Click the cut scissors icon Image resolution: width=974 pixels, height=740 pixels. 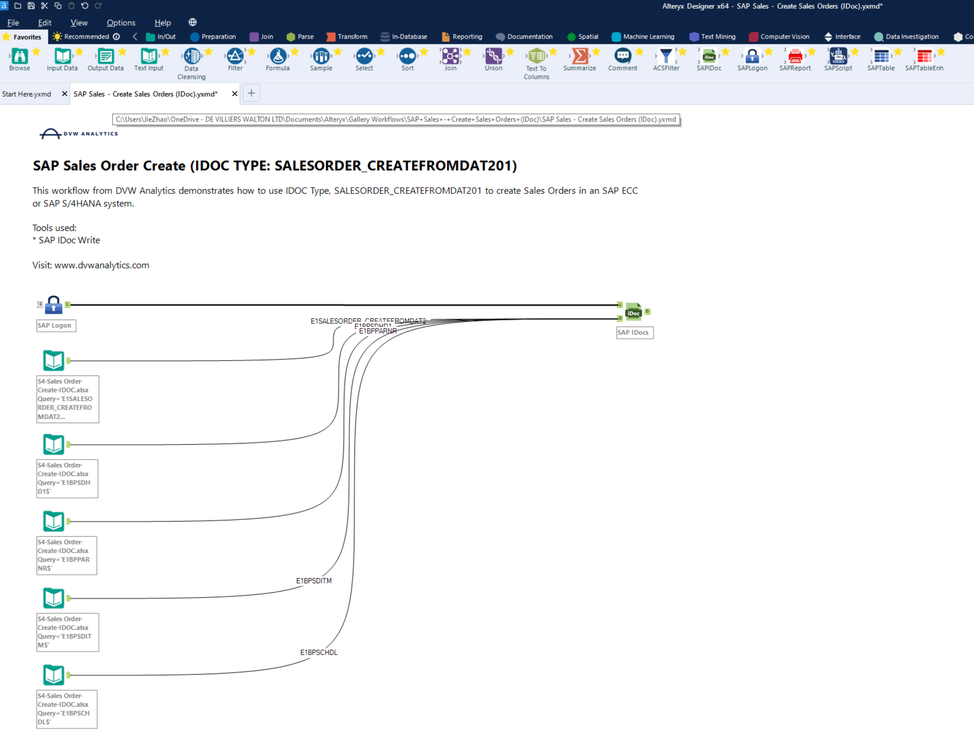click(44, 6)
